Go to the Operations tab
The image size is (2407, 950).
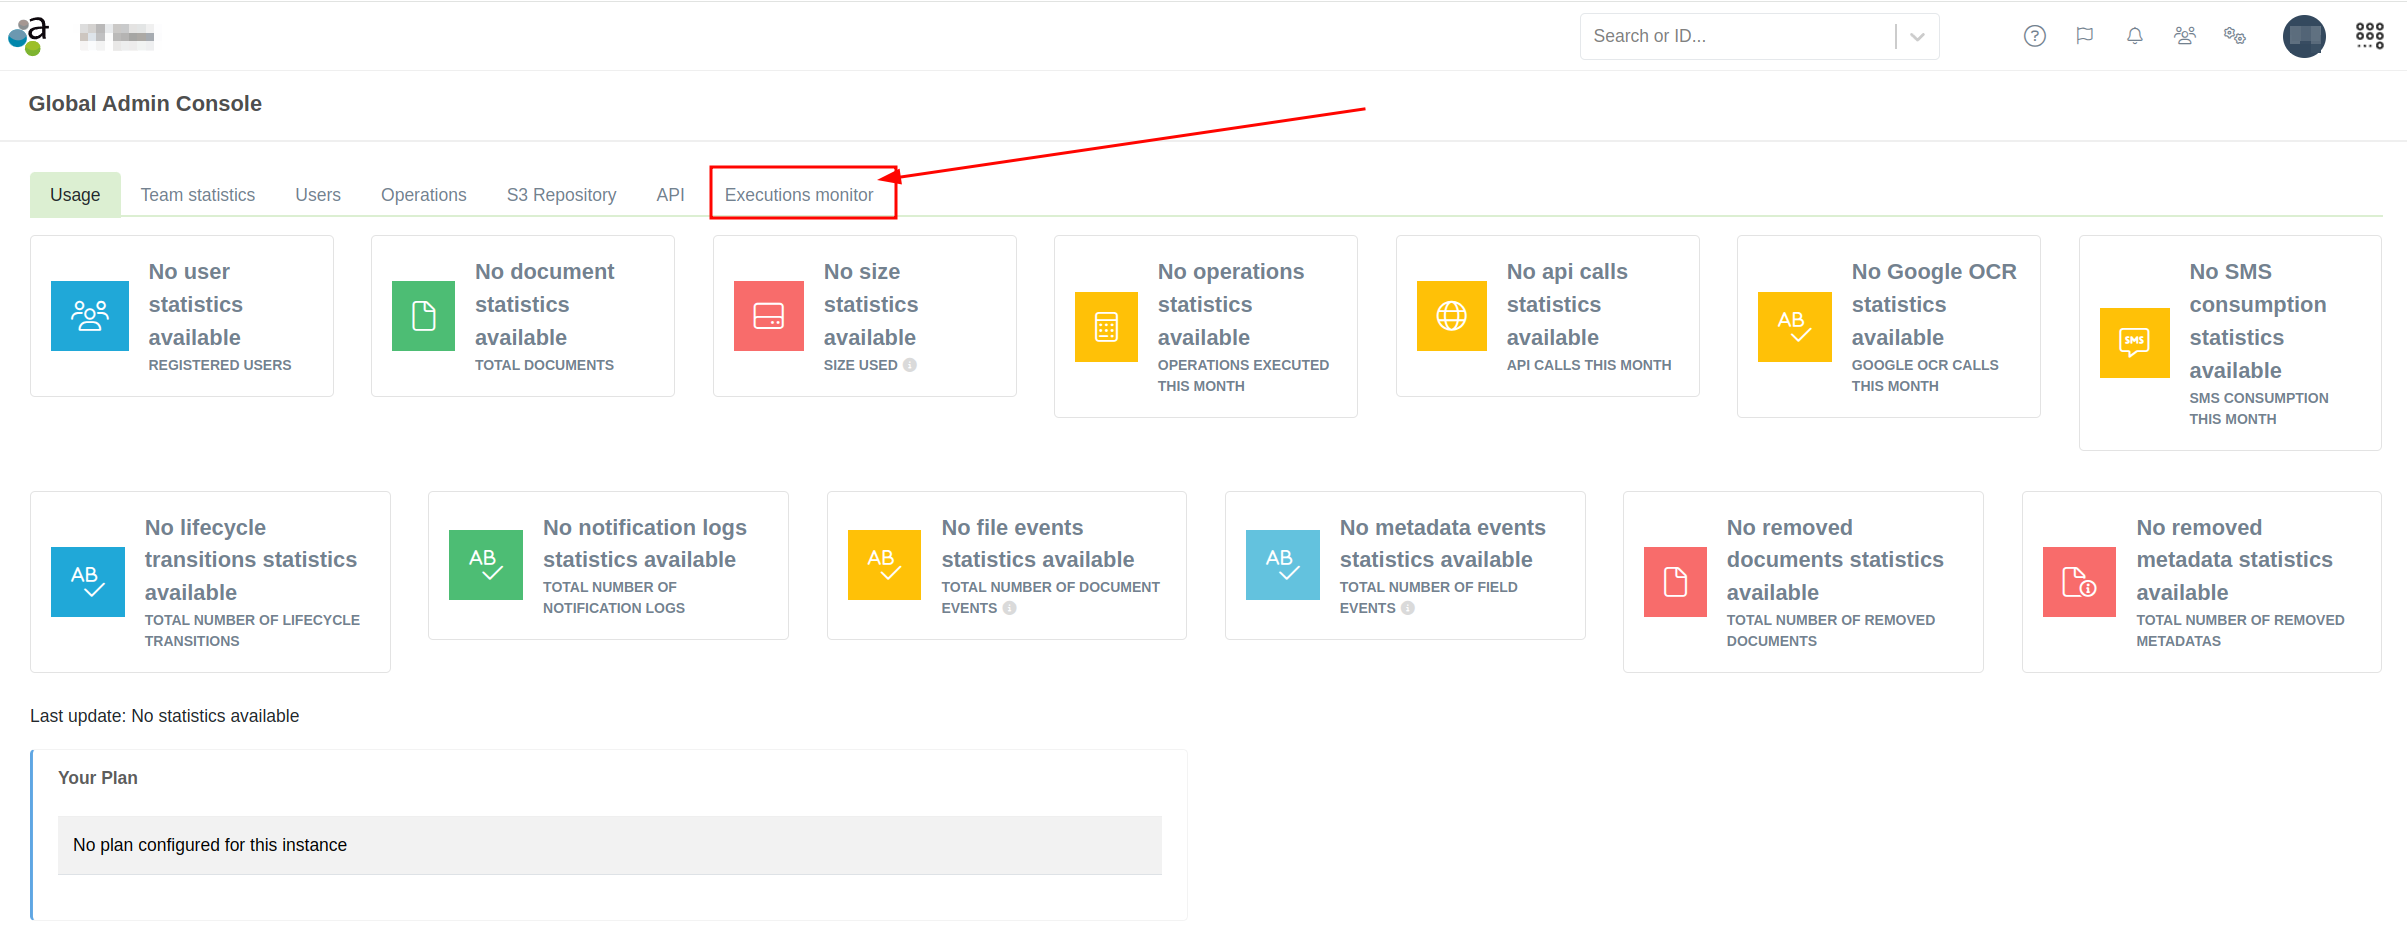[423, 195]
